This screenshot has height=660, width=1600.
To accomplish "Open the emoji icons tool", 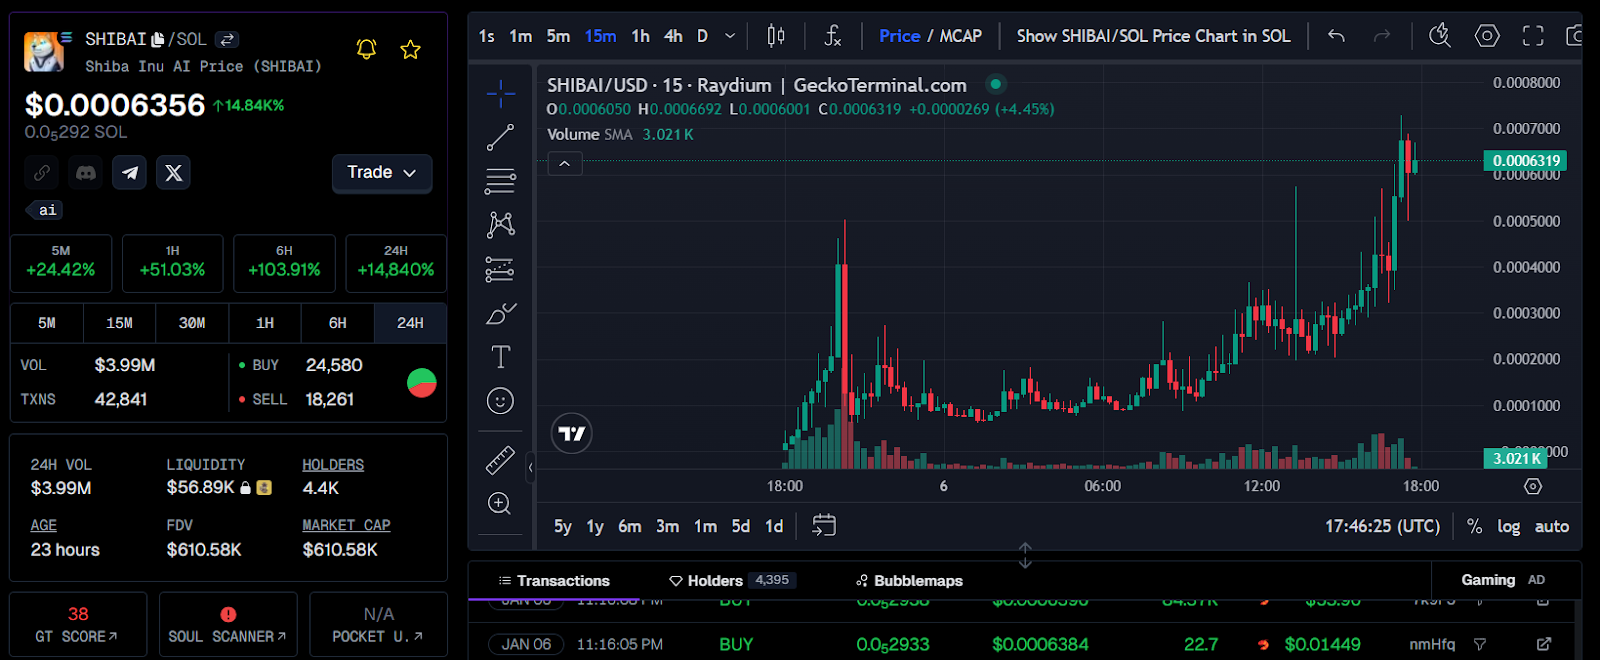I will click(500, 401).
